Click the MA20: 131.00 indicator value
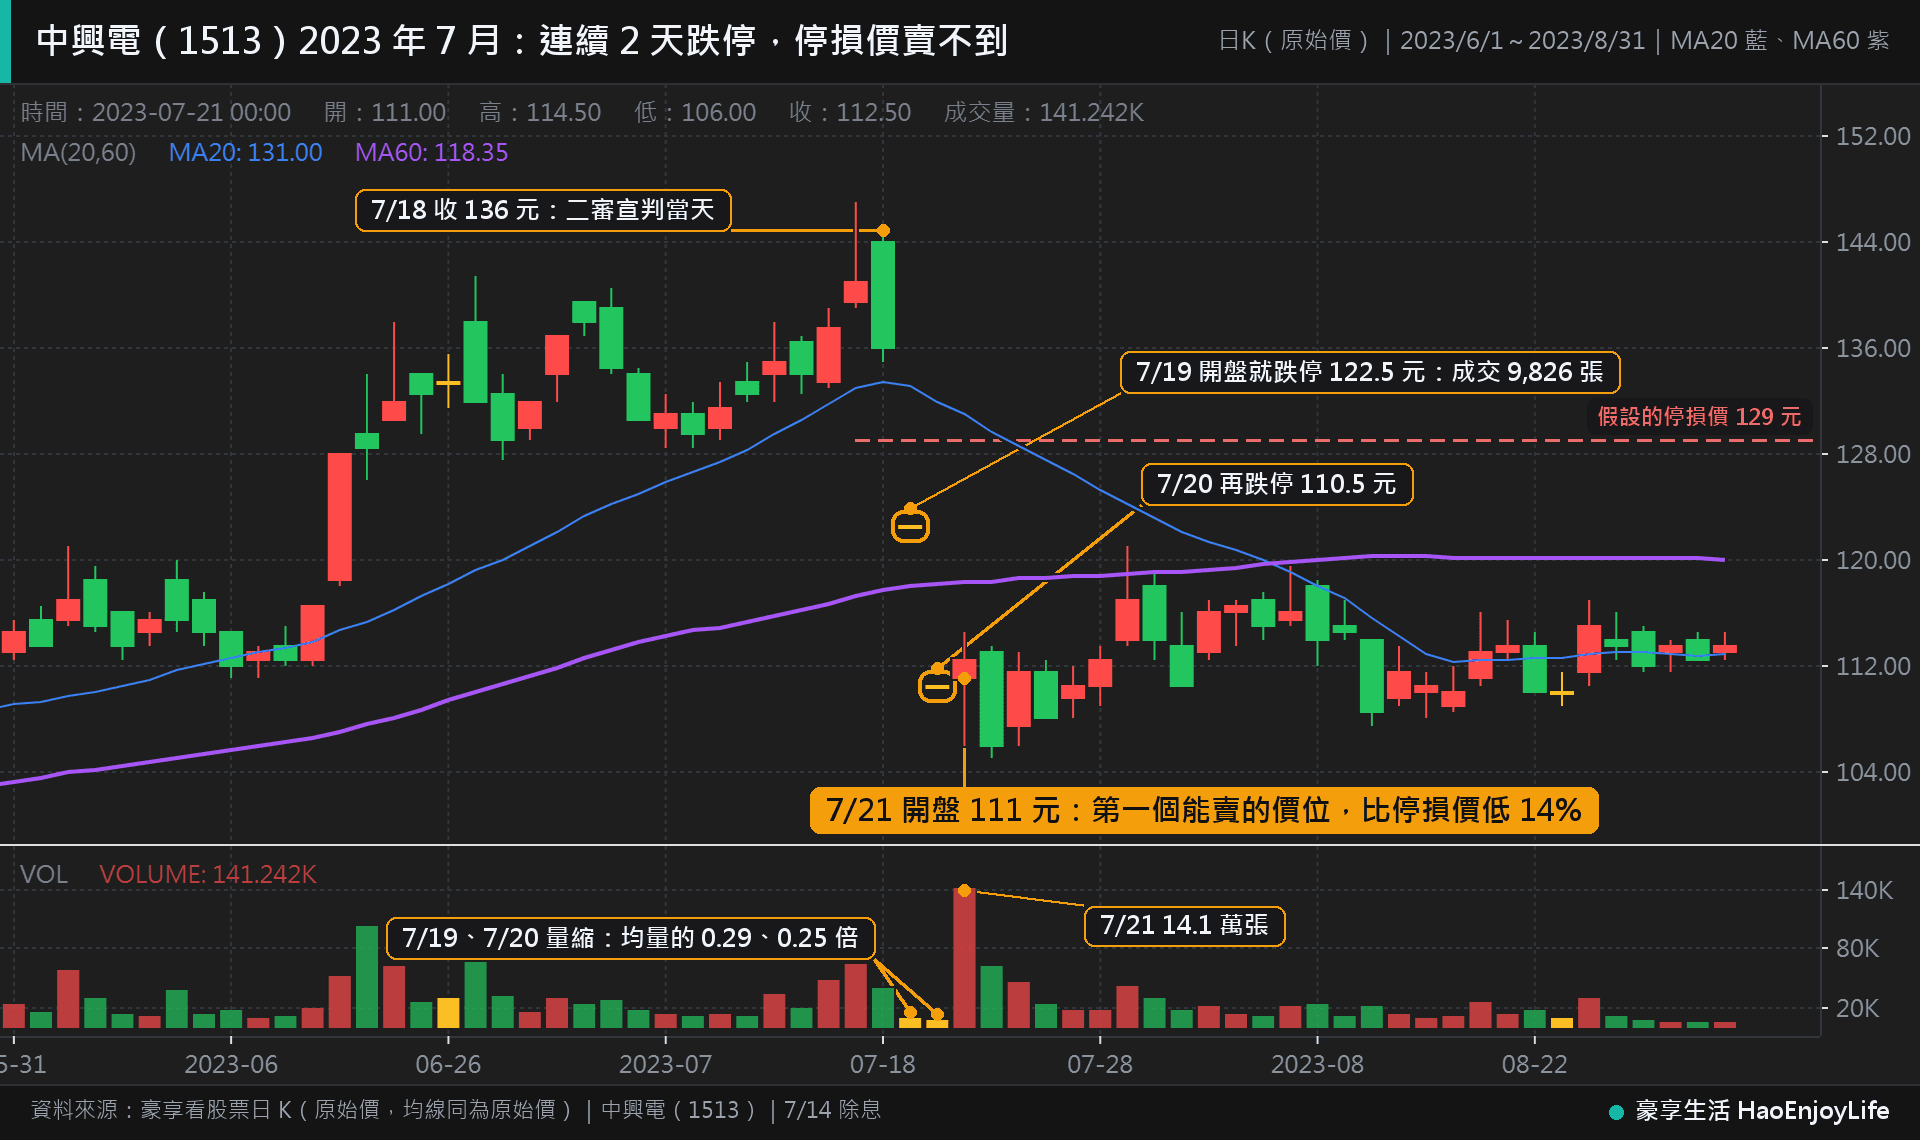Screen dimensions: 1920x1140 246,152
